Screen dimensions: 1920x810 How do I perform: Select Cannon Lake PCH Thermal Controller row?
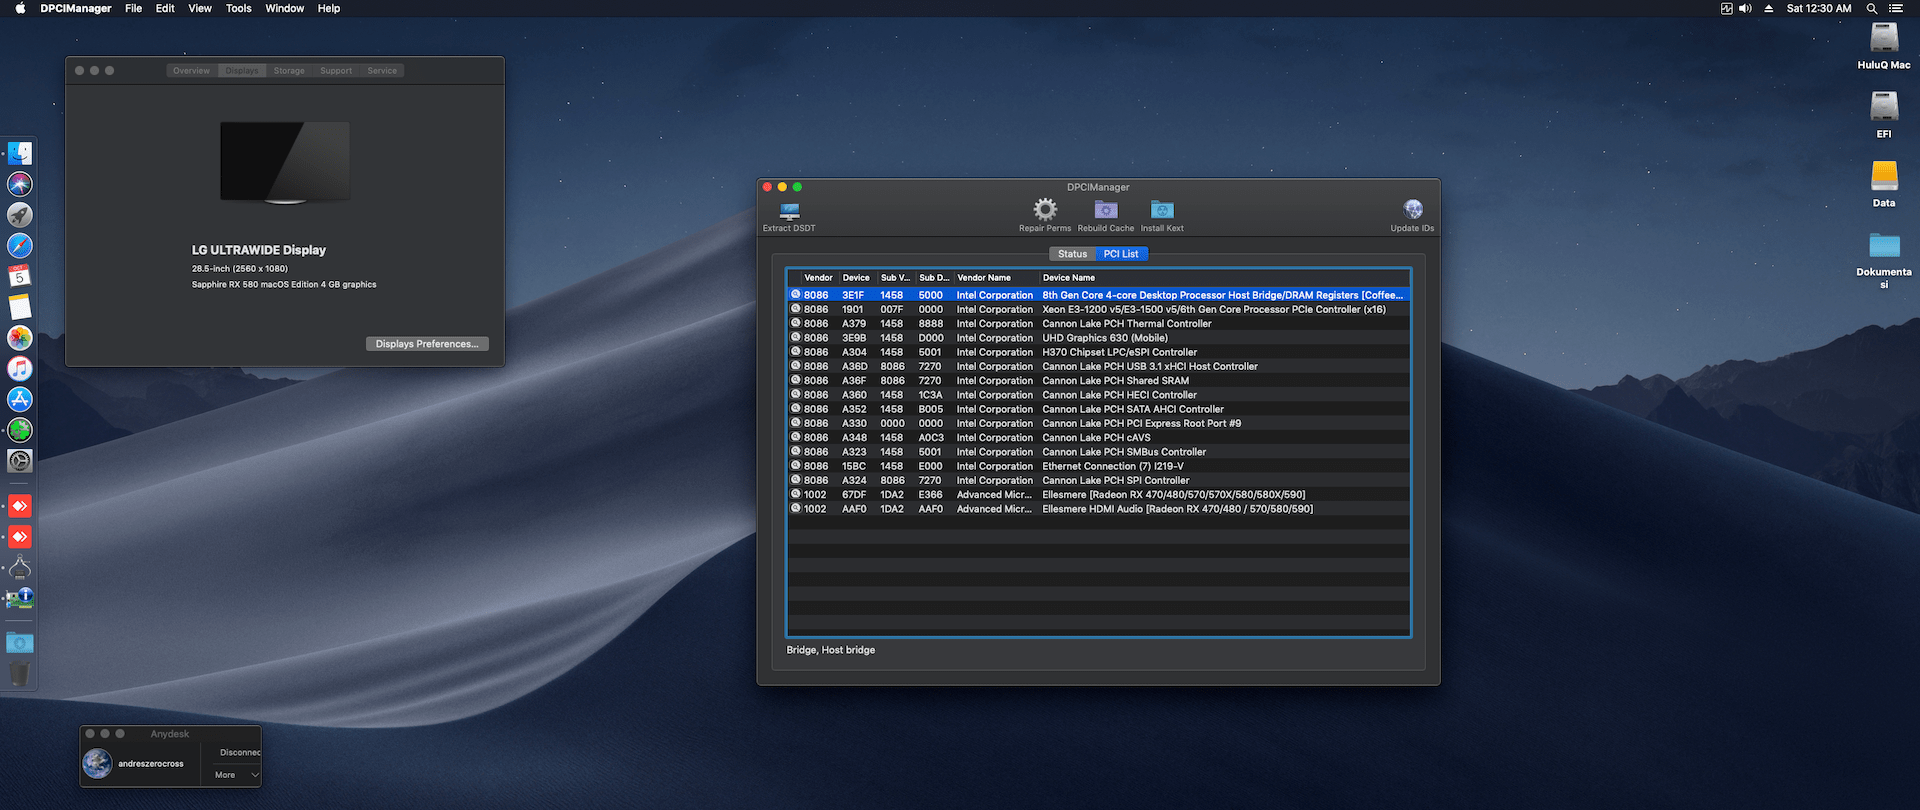coord(1098,324)
